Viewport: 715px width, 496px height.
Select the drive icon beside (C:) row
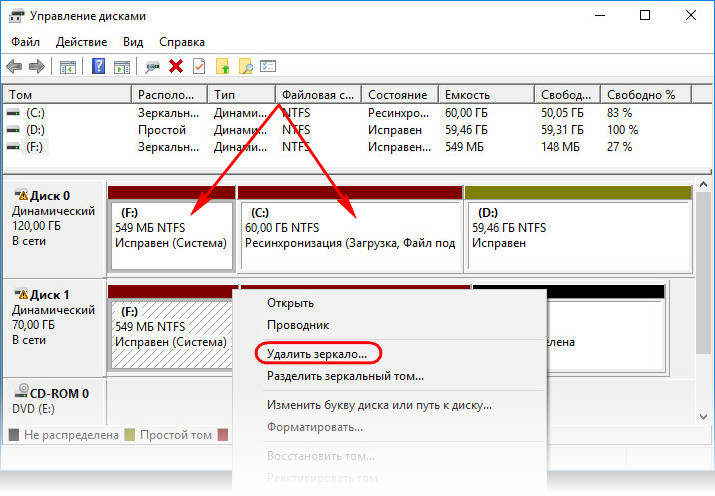[13, 113]
